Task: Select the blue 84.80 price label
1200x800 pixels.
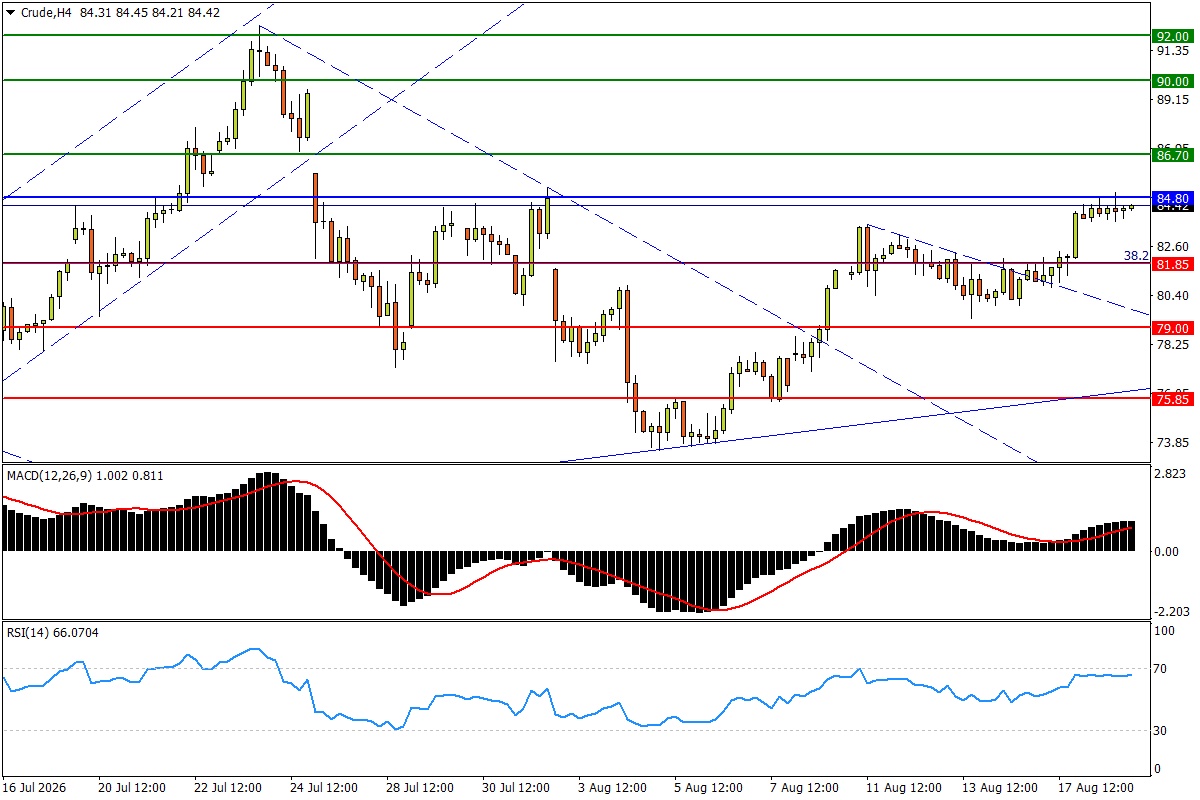Action: (x=1172, y=198)
